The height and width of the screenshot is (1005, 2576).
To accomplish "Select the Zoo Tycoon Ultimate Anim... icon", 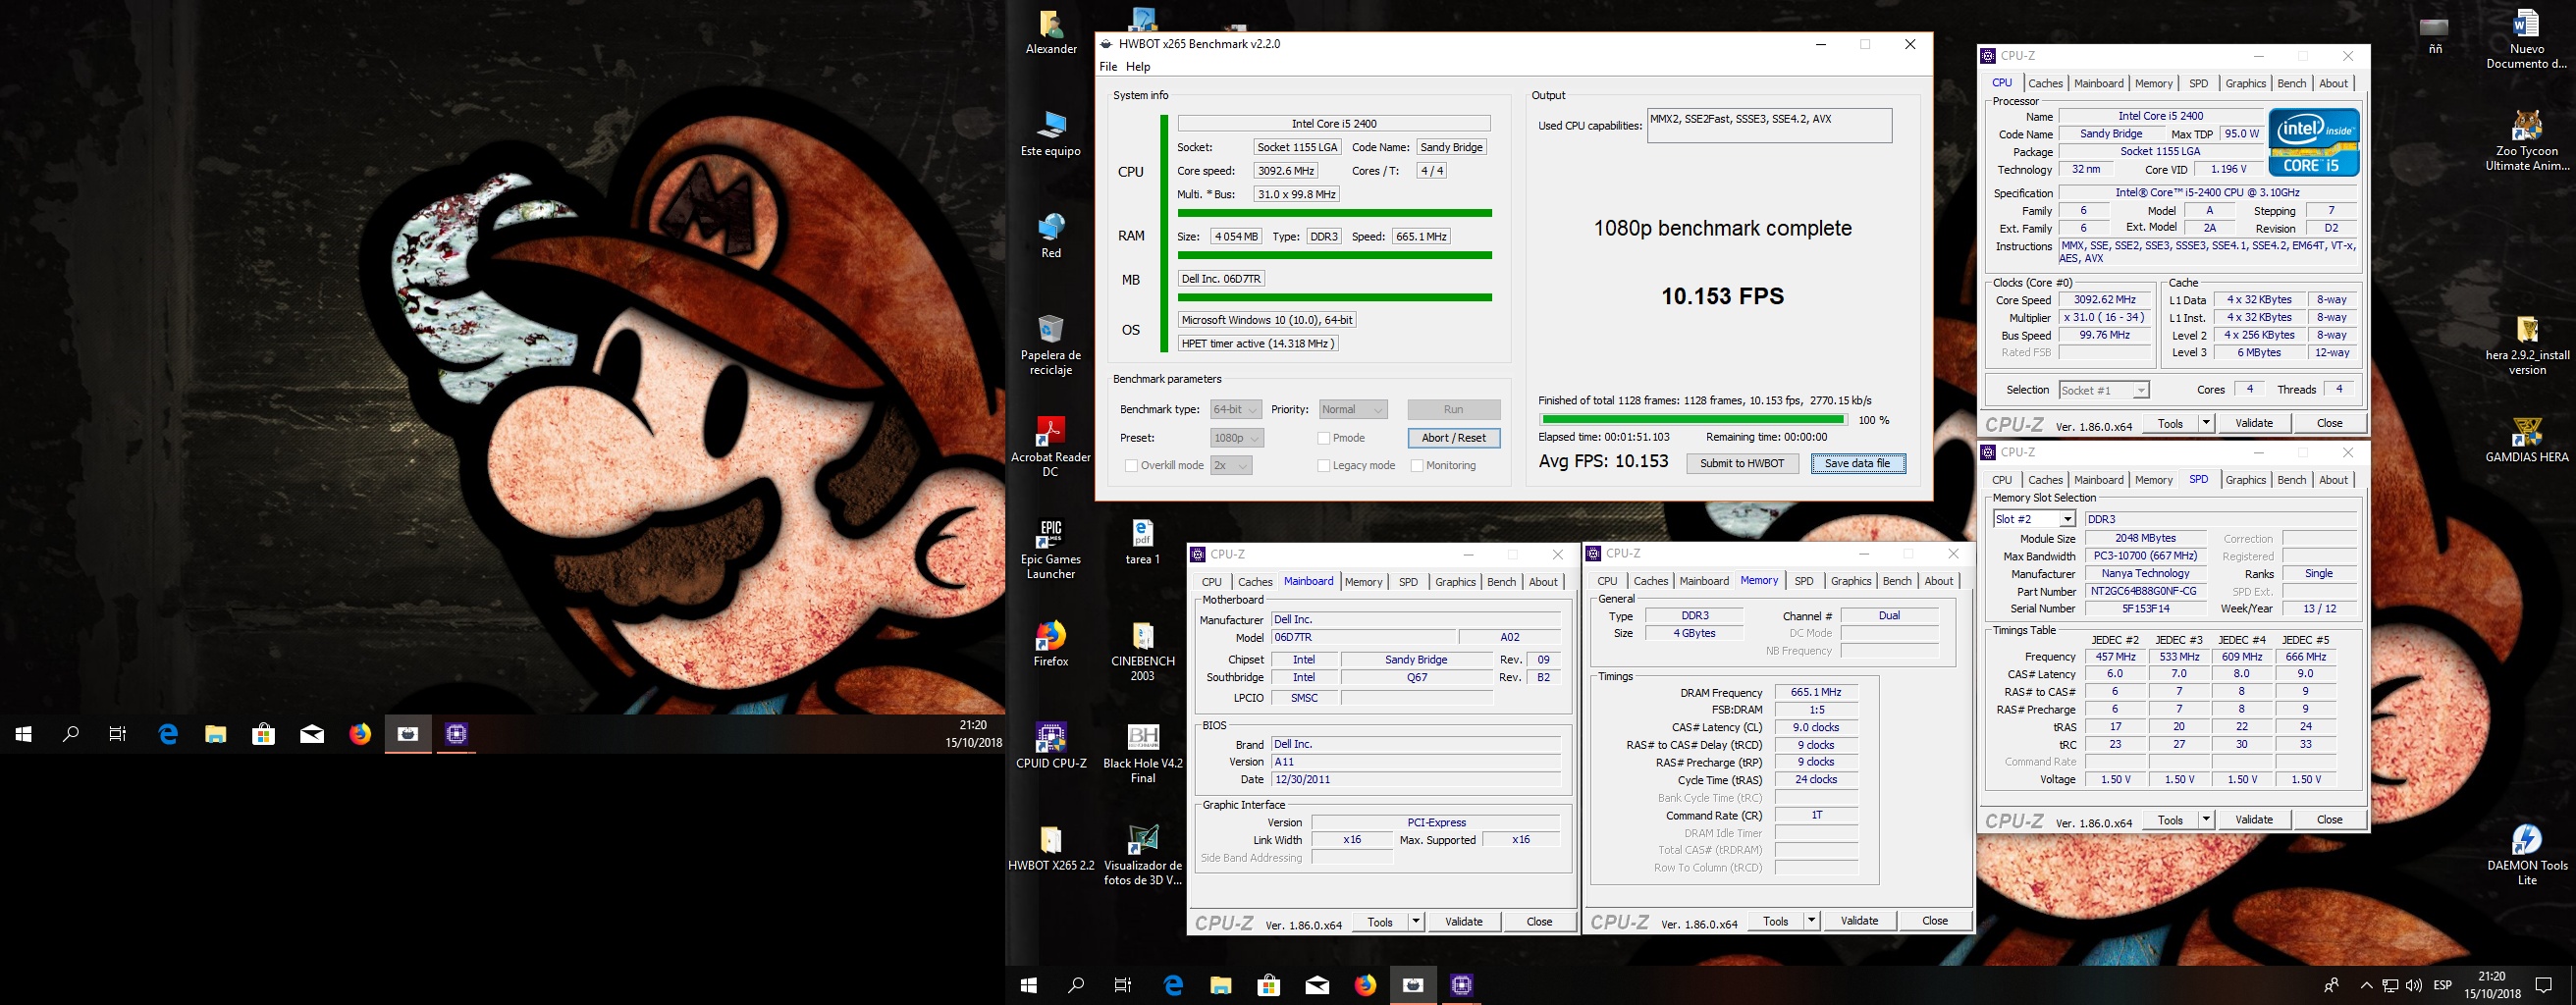I will [x=2527, y=141].
